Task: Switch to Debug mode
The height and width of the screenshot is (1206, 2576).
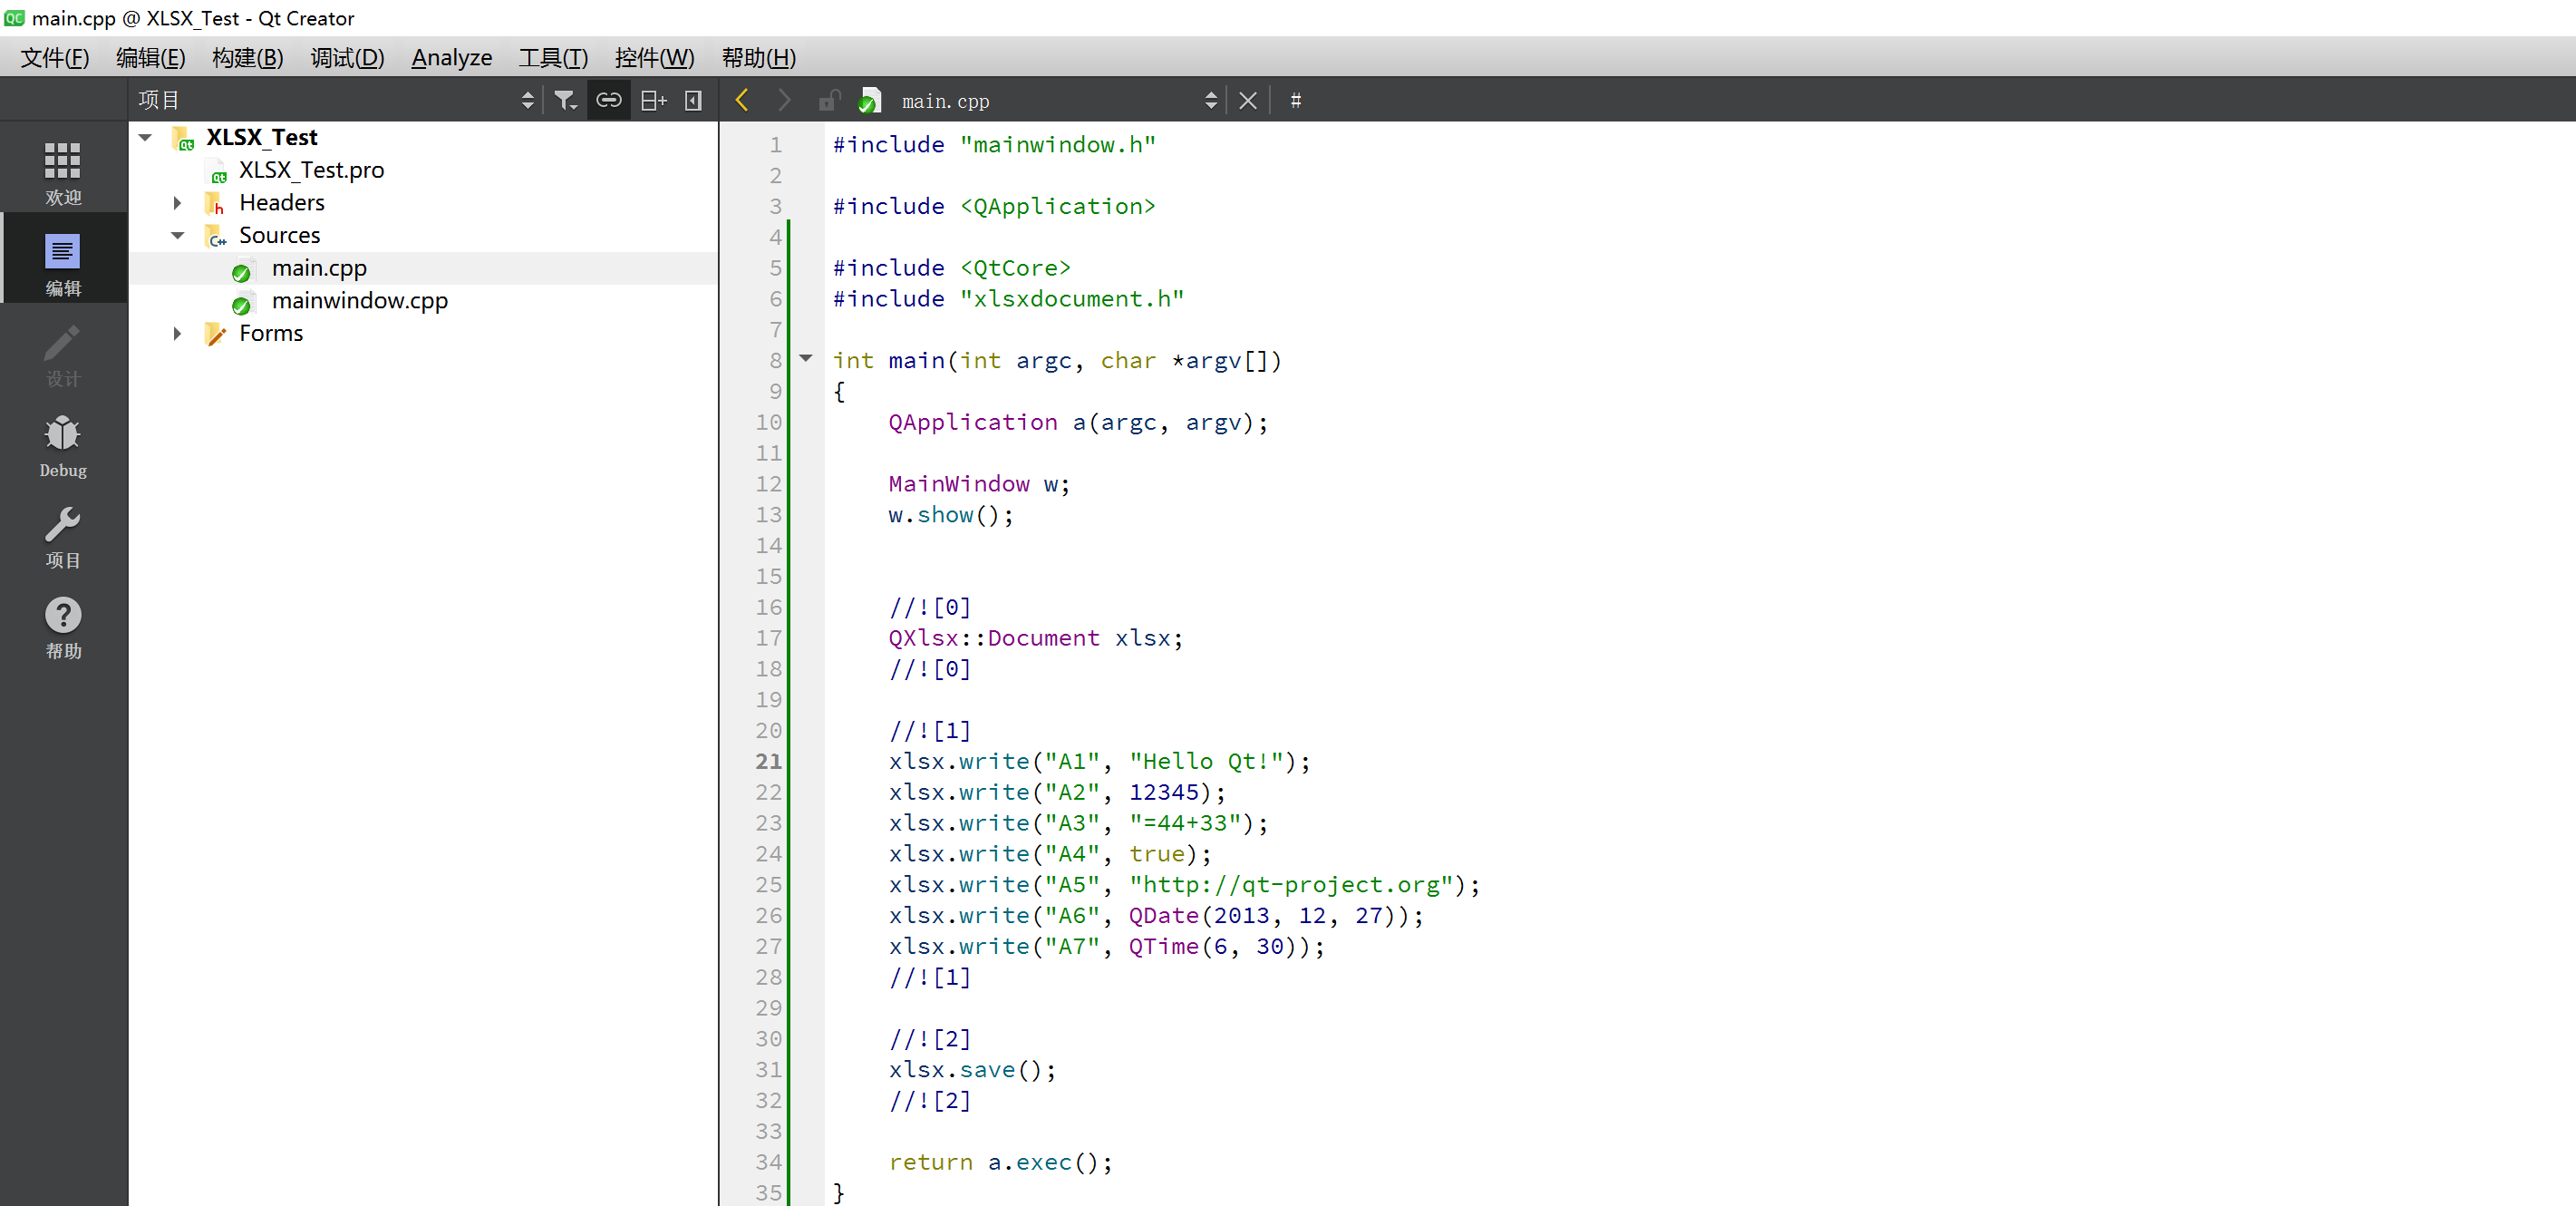Action: point(63,445)
